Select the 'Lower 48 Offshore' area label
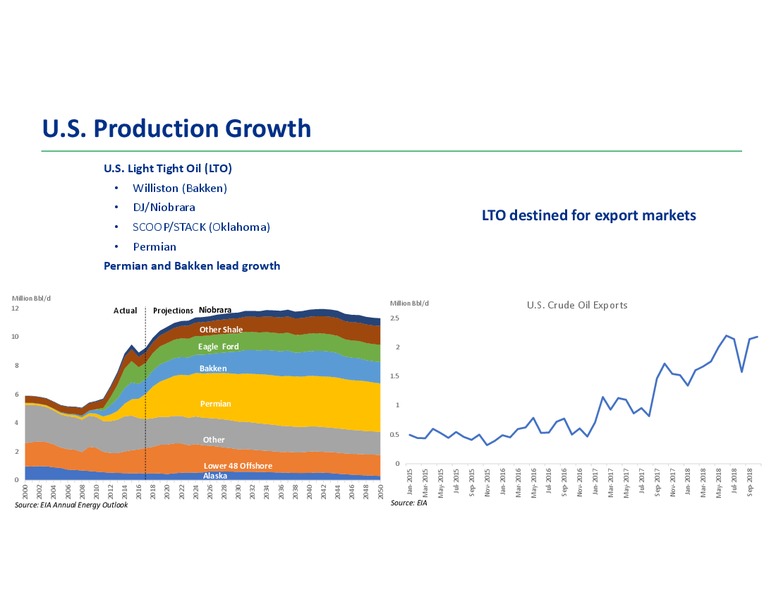The width and height of the screenshot is (776, 600). pos(238,466)
